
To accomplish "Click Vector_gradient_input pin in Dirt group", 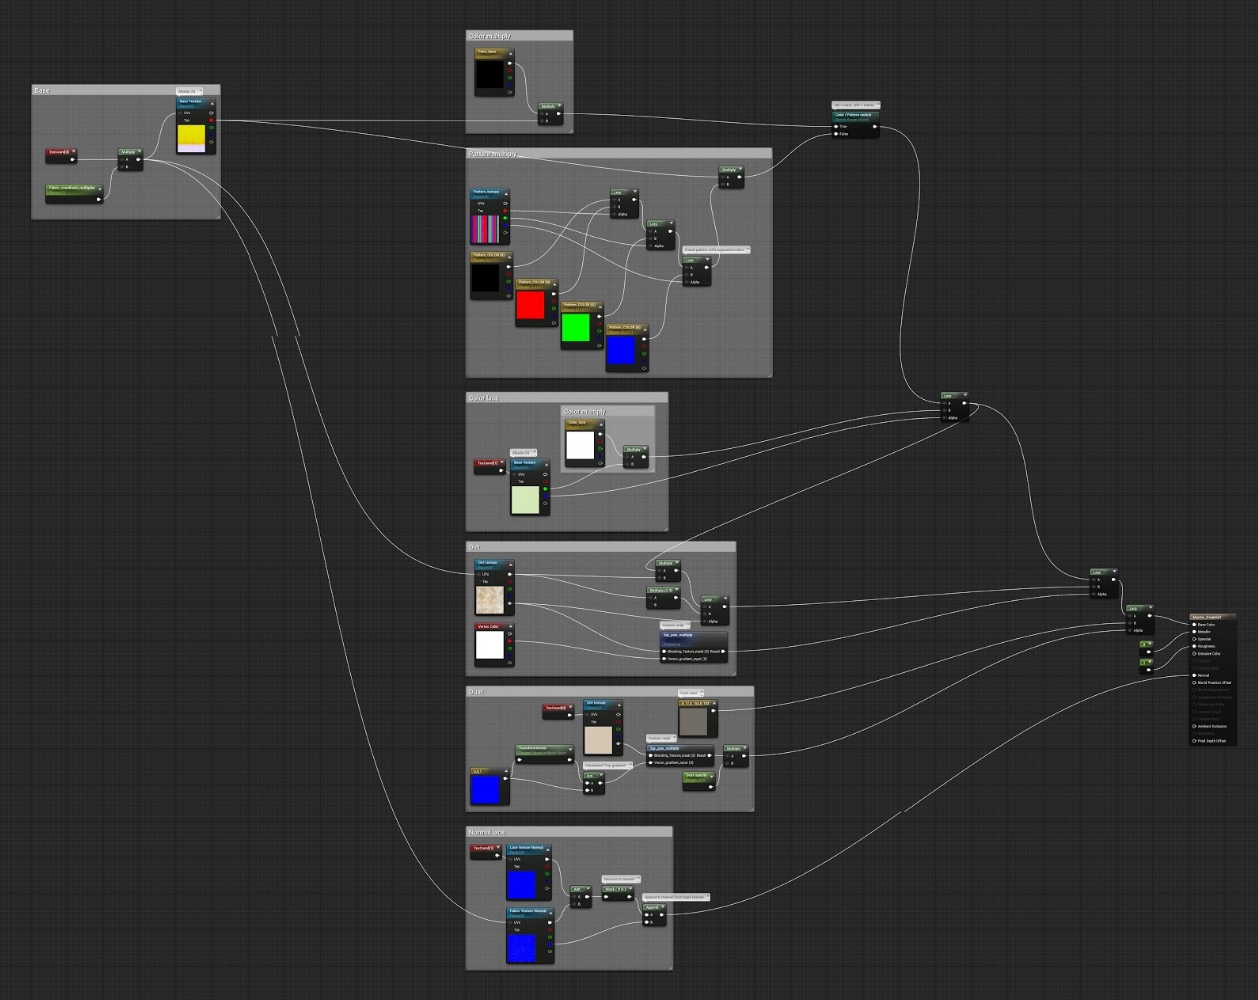I will (664, 659).
